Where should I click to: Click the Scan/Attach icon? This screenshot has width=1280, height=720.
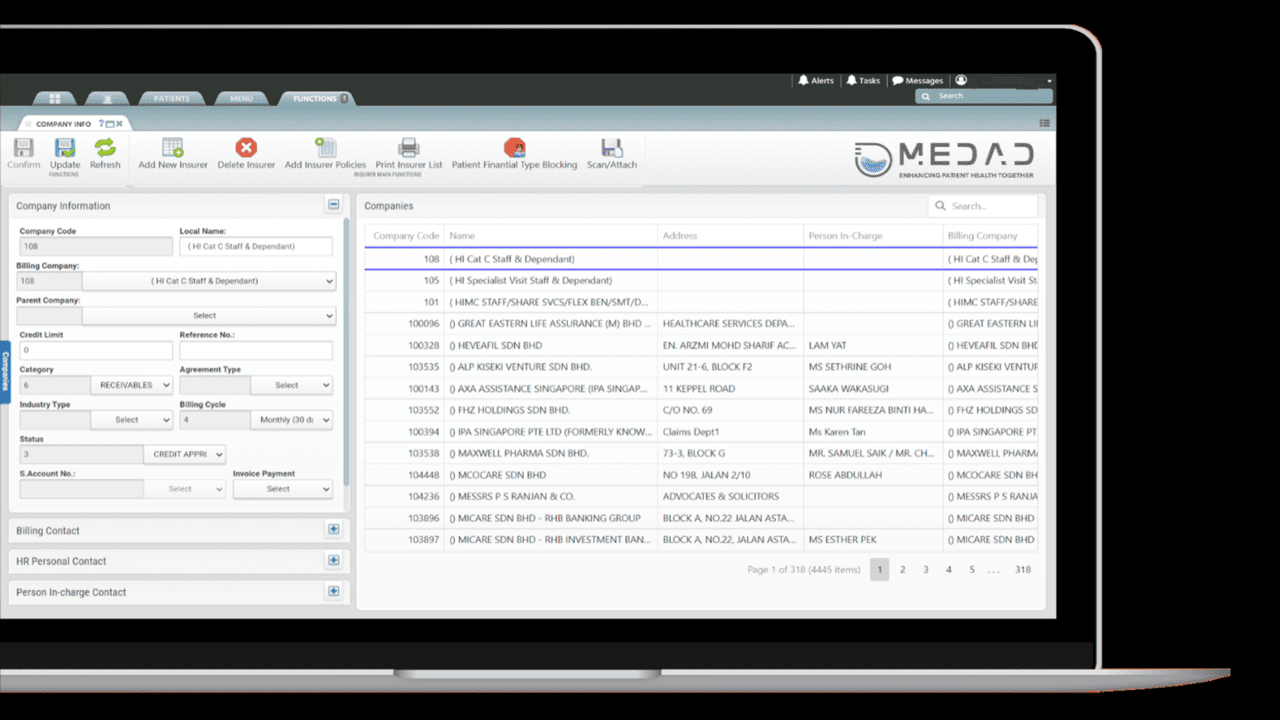tap(611, 148)
